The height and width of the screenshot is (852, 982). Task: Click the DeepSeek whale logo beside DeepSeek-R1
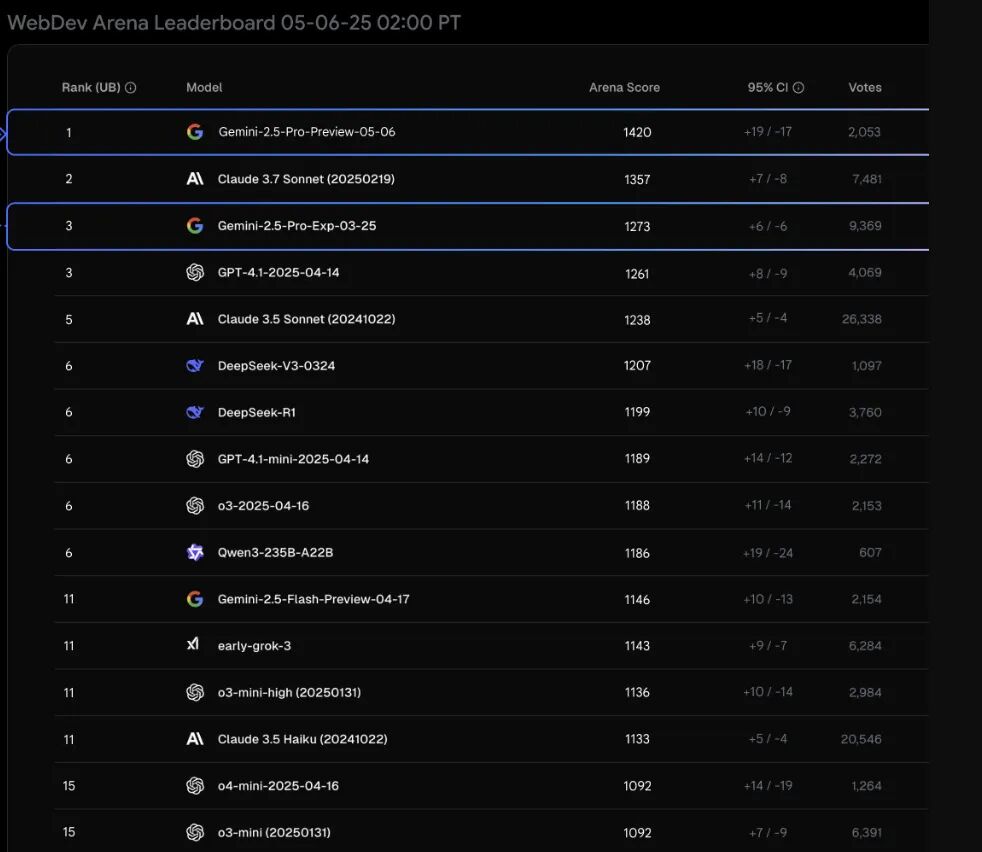click(x=195, y=412)
